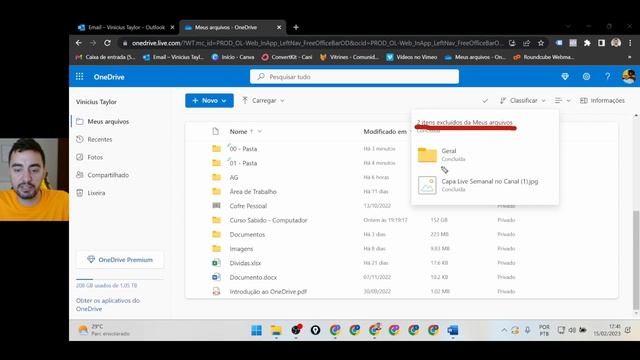Viewport: 640px width, 360px height.
Task: Open Obter os aplicativos do OneDrive link
Action: (x=108, y=305)
